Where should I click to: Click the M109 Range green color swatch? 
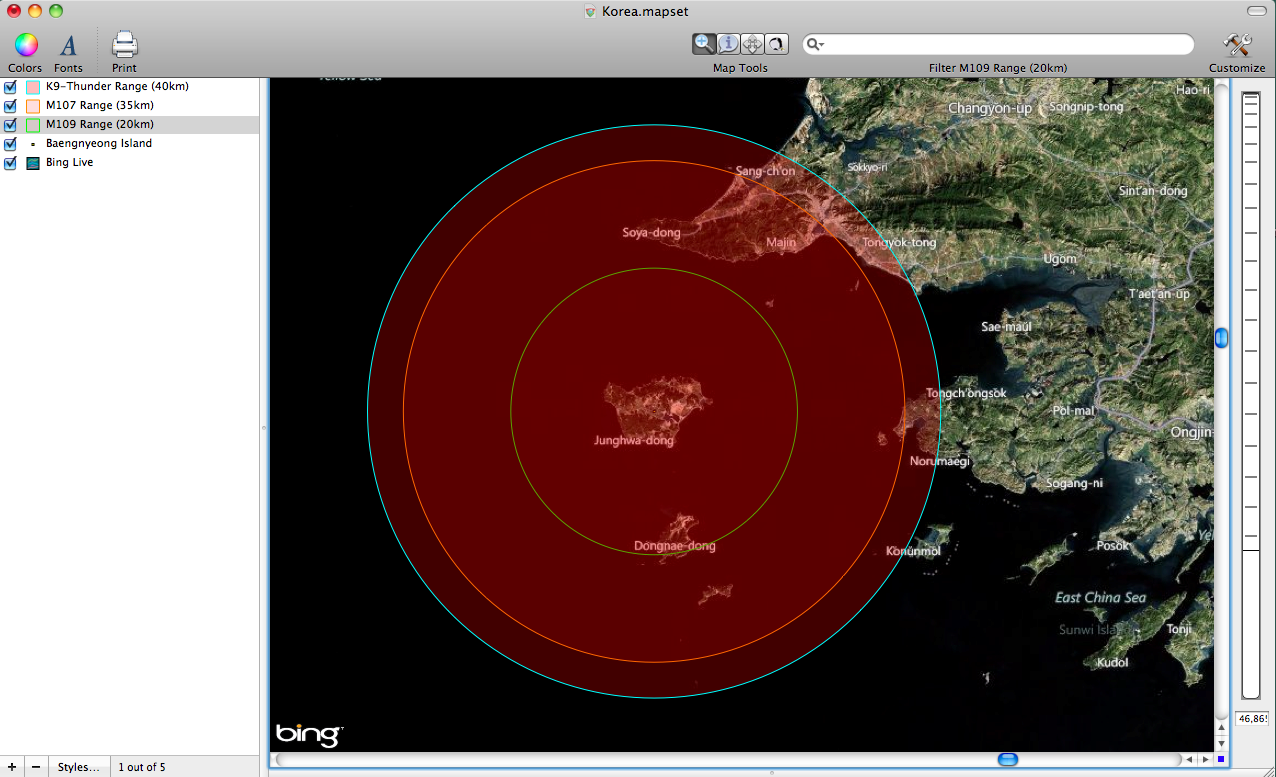[x=33, y=125]
